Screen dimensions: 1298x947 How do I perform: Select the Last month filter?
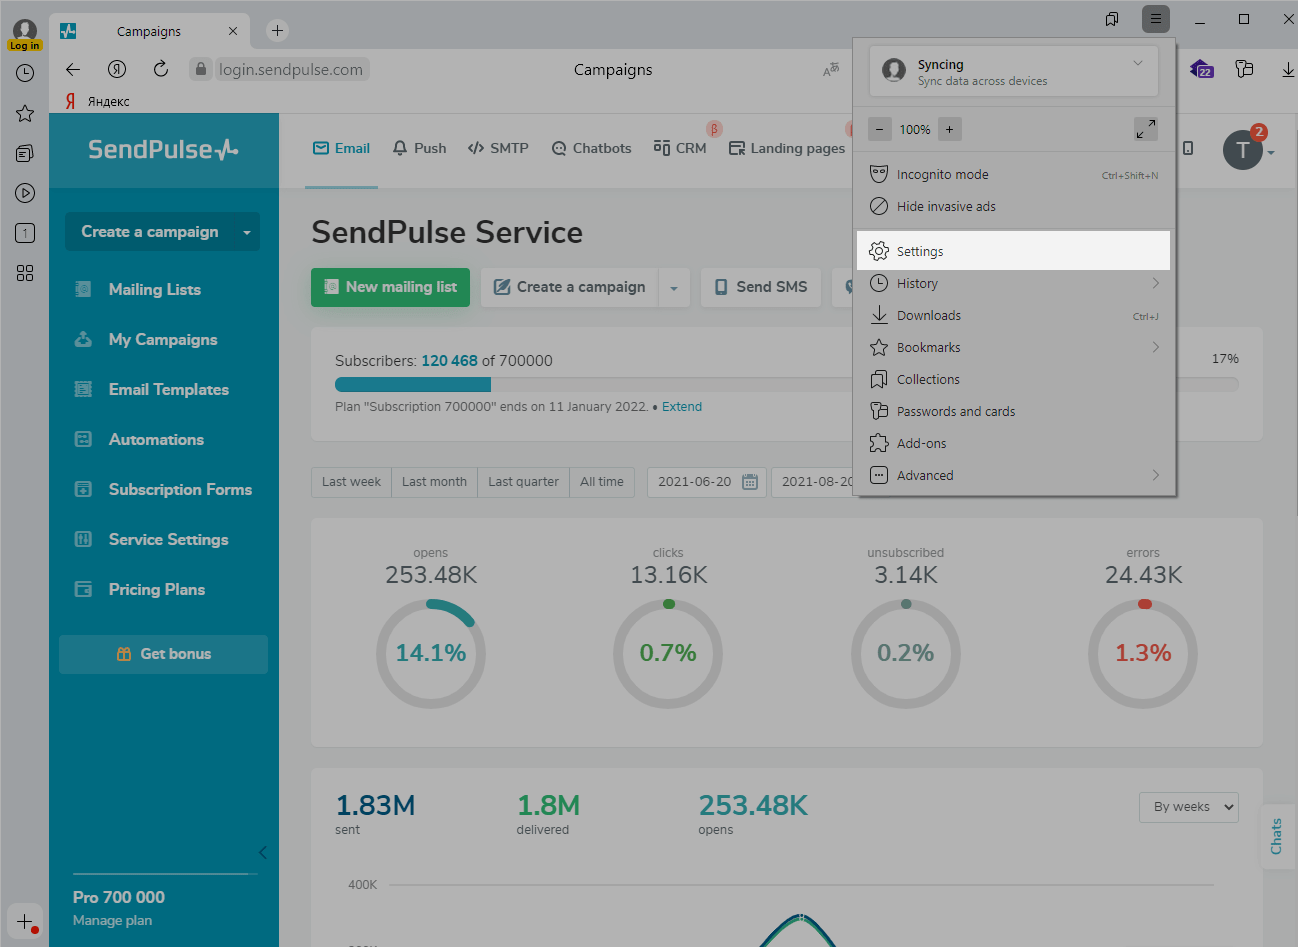[434, 481]
